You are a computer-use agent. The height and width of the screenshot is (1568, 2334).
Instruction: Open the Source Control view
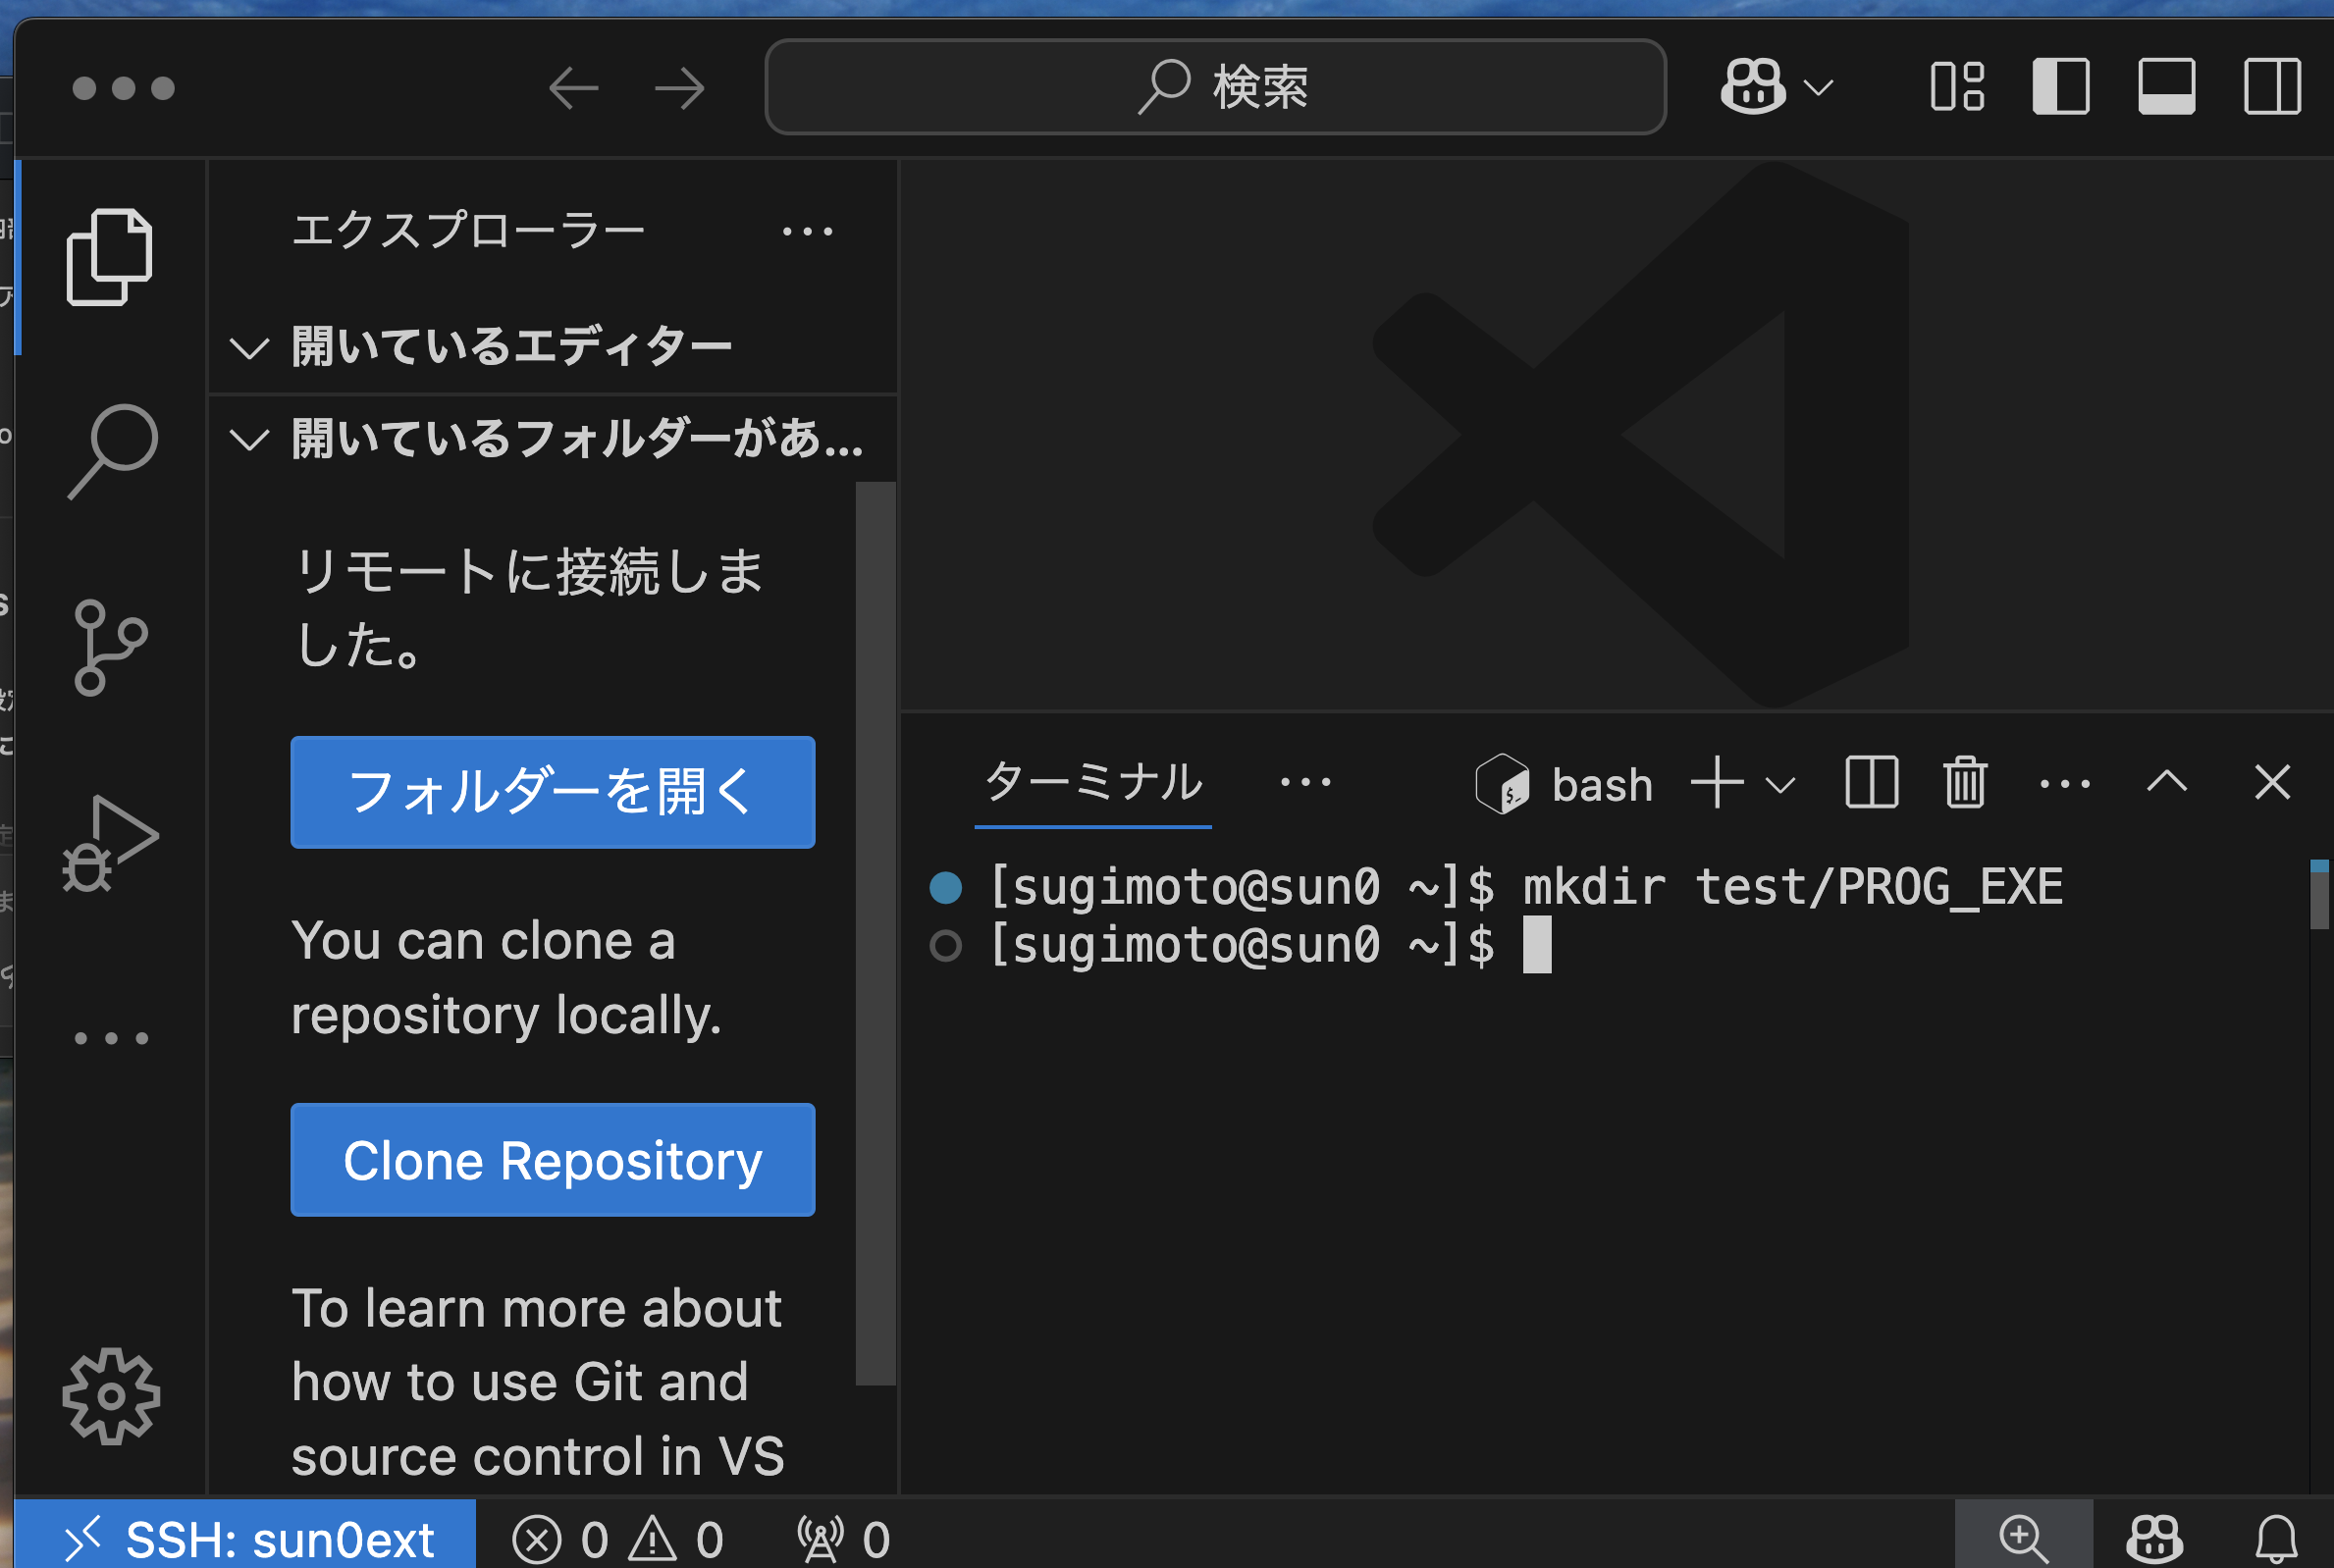tap(110, 647)
